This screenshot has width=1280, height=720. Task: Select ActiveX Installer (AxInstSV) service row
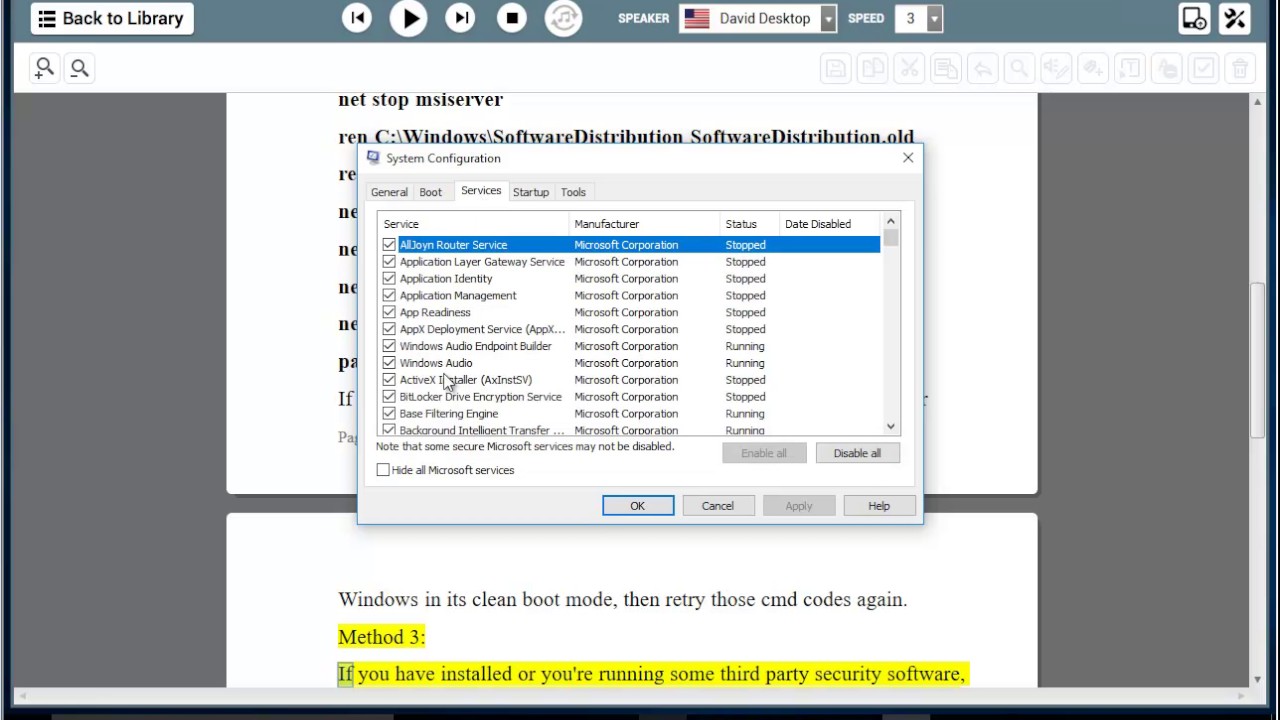pos(630,380)
